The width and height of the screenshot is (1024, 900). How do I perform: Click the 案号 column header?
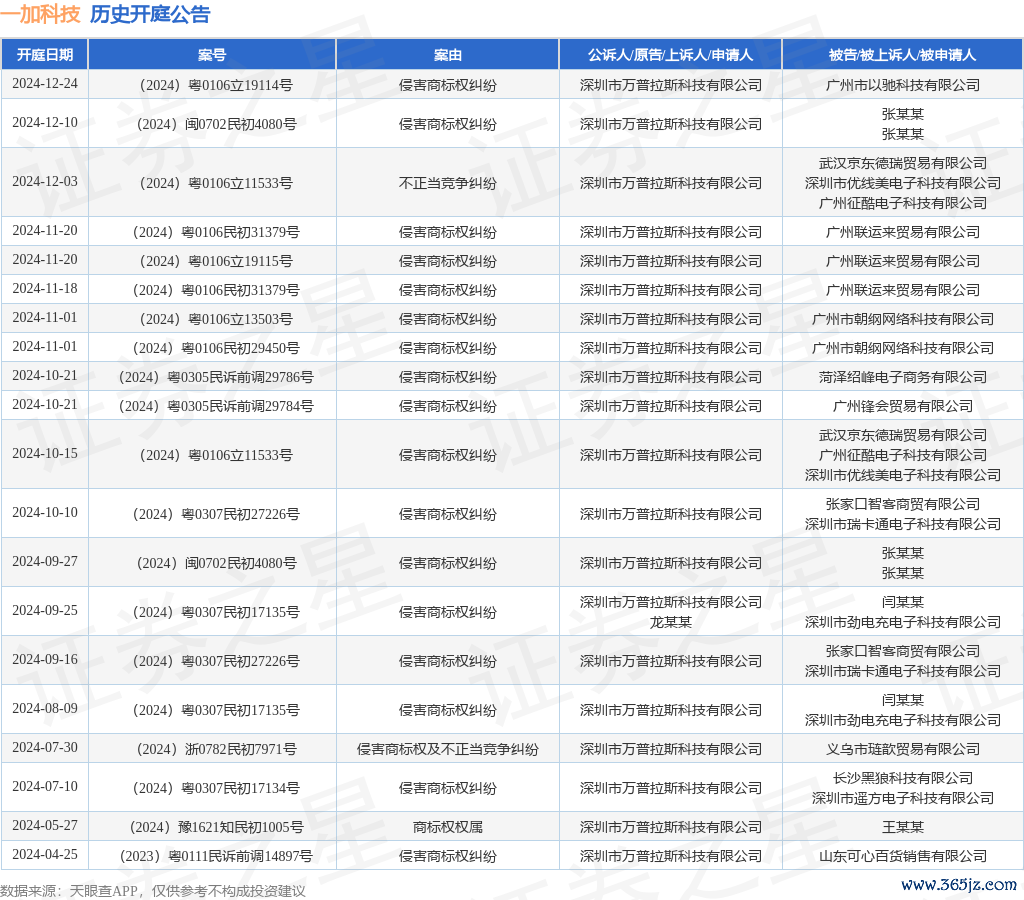pos(212,55)
